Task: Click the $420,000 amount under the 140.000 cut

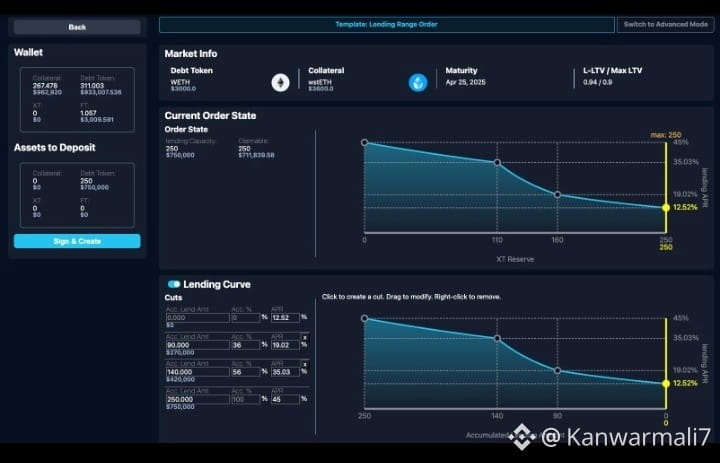Action: 180,379
